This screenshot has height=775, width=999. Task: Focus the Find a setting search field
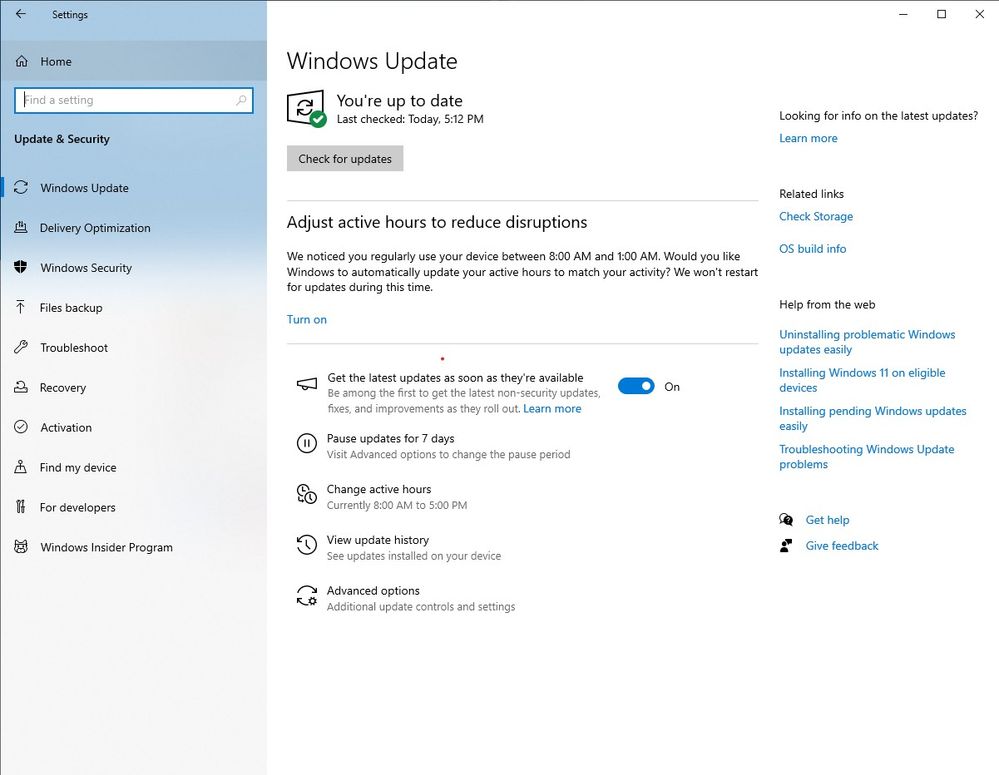[134, 100]
